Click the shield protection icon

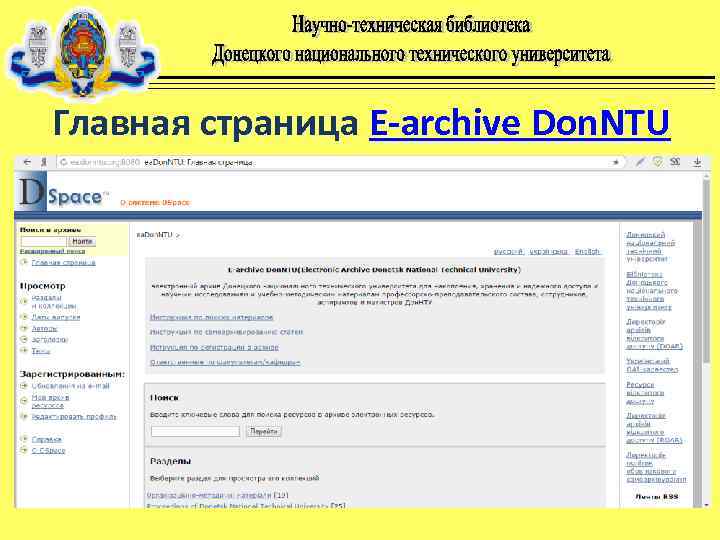tap(658, 162)
